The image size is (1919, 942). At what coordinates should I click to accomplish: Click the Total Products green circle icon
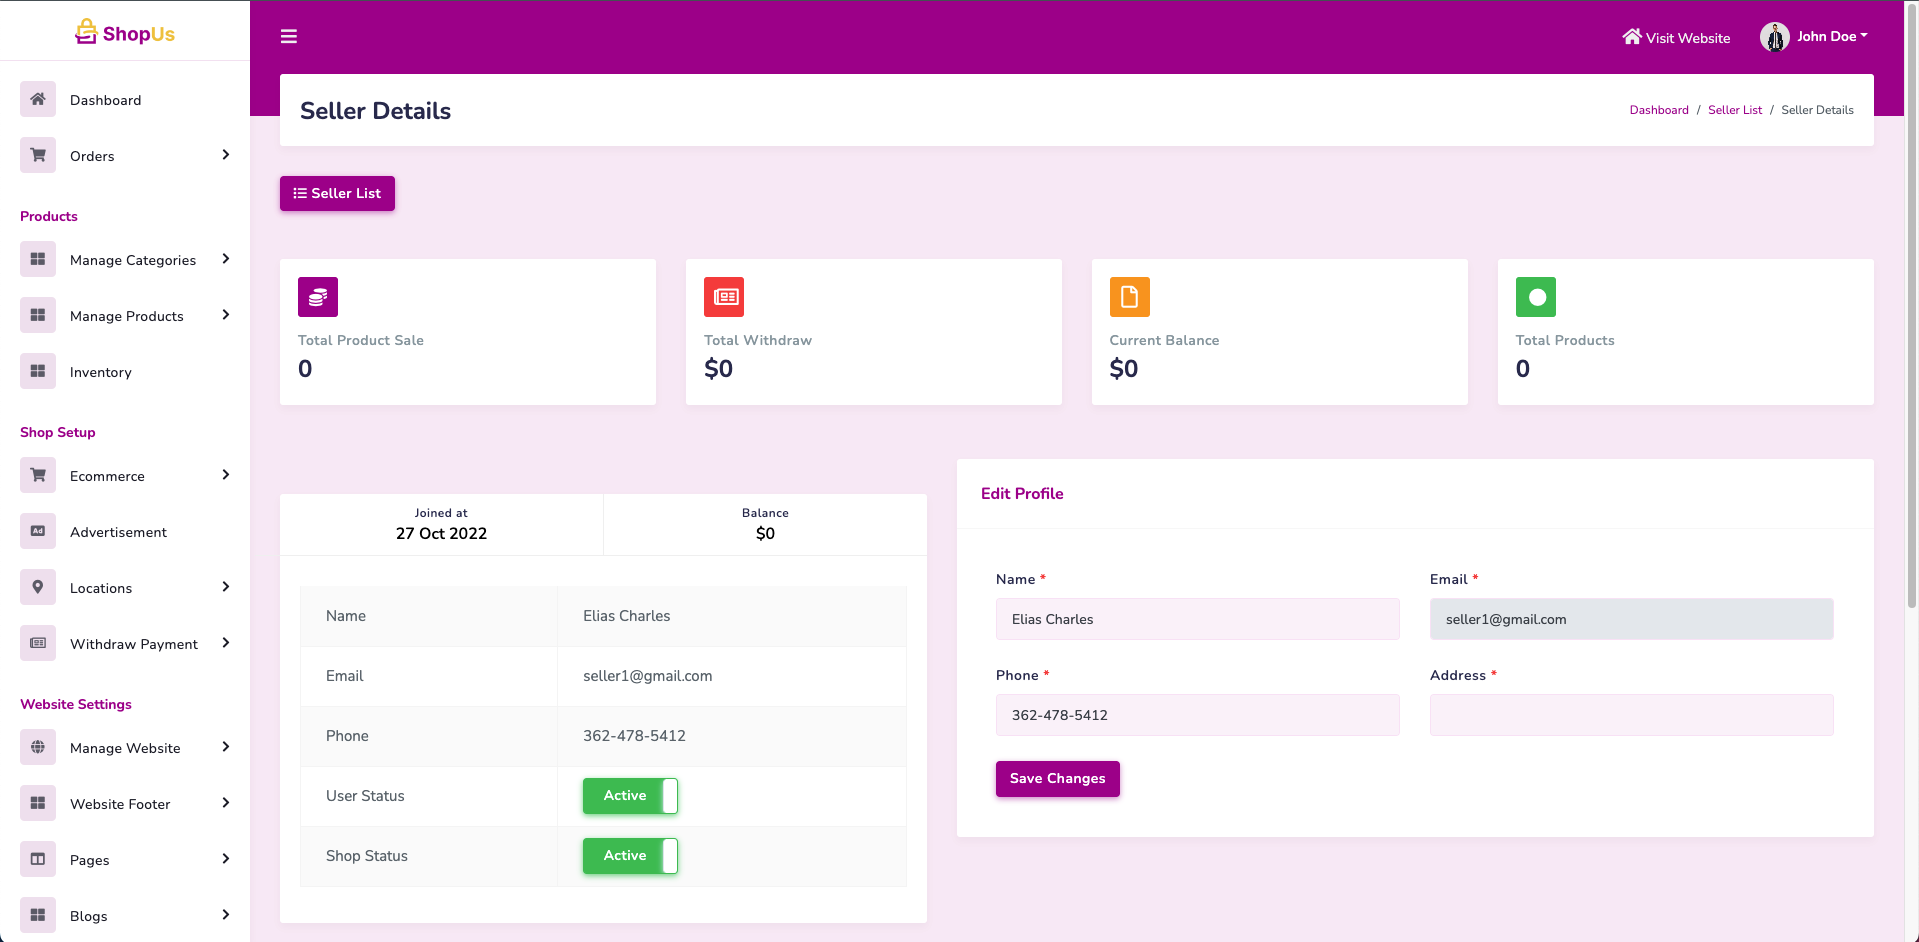pos(1536,297)
